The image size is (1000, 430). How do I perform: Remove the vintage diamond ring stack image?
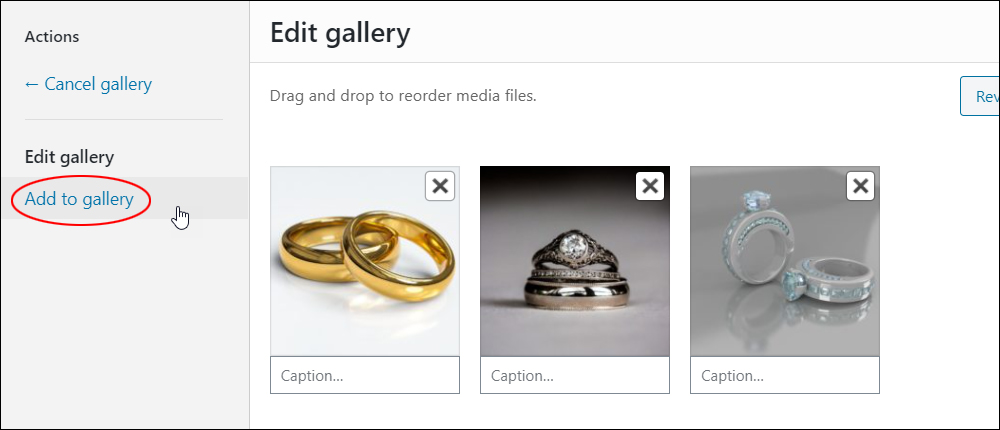click(x=650, y=186)
